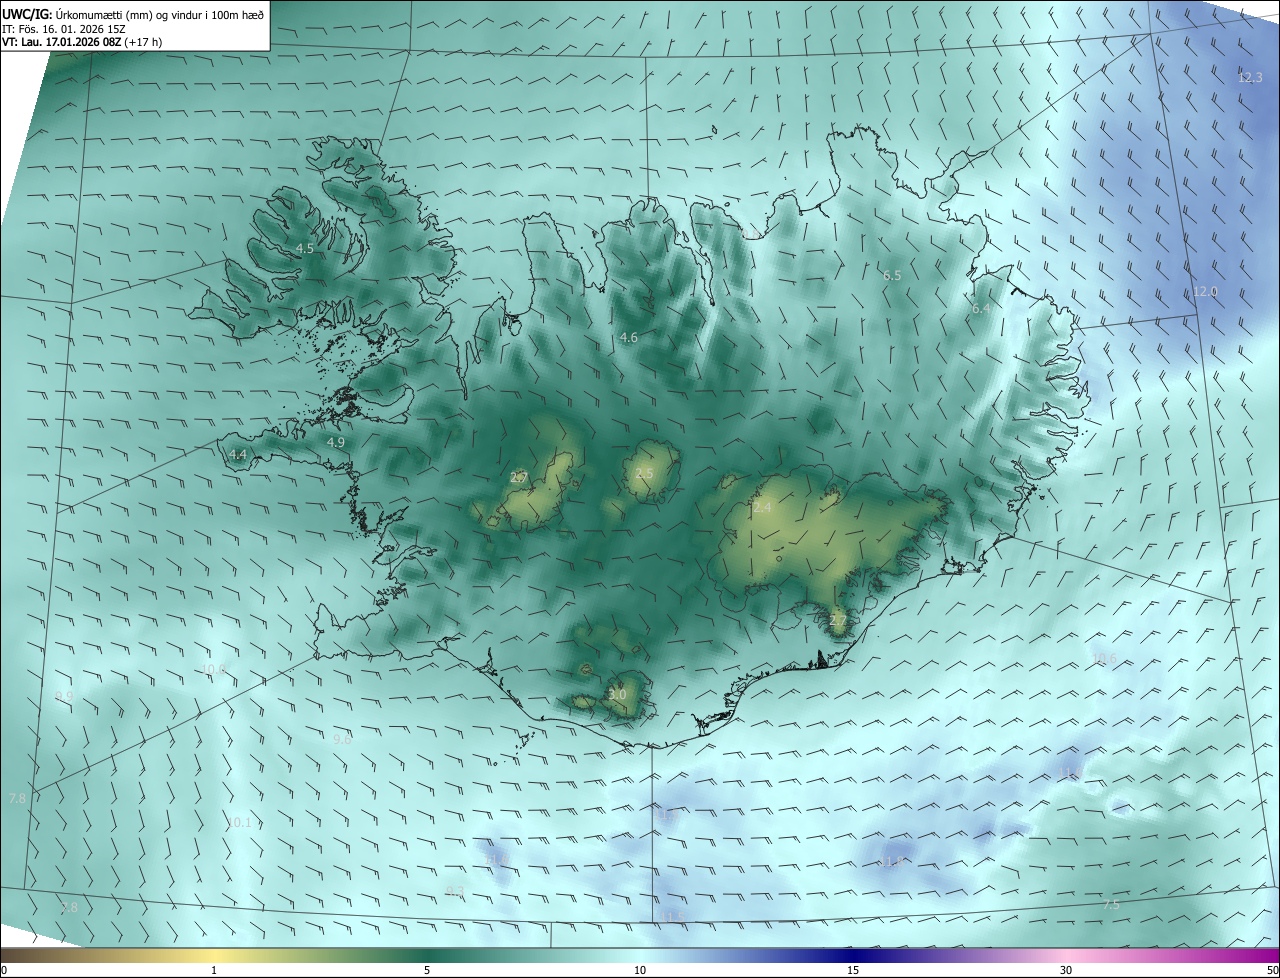Click the 9.9 value label on the map
Image resolution: width=1280 pixels, height=978 pixels.
tap(64, 696)
